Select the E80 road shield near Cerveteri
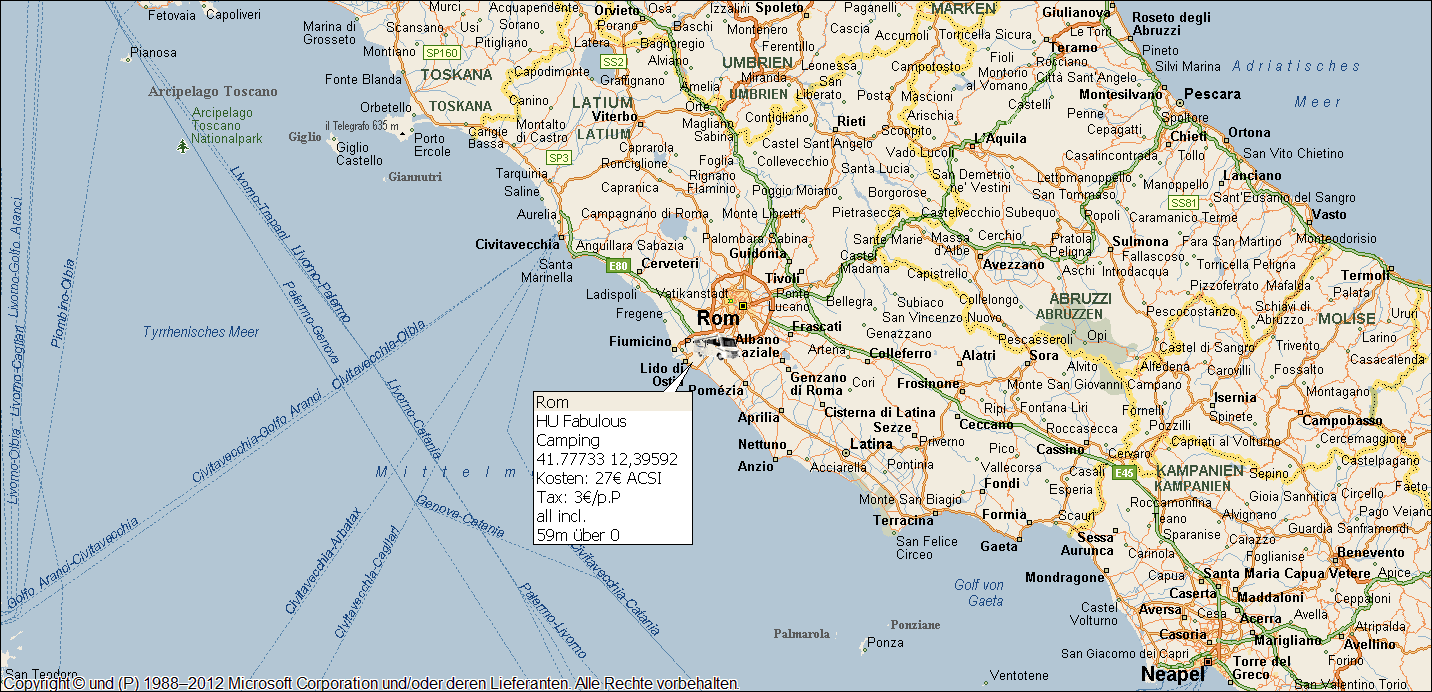Image resolution: width=1432 pixels, height=692 pixels. [617, 265]
